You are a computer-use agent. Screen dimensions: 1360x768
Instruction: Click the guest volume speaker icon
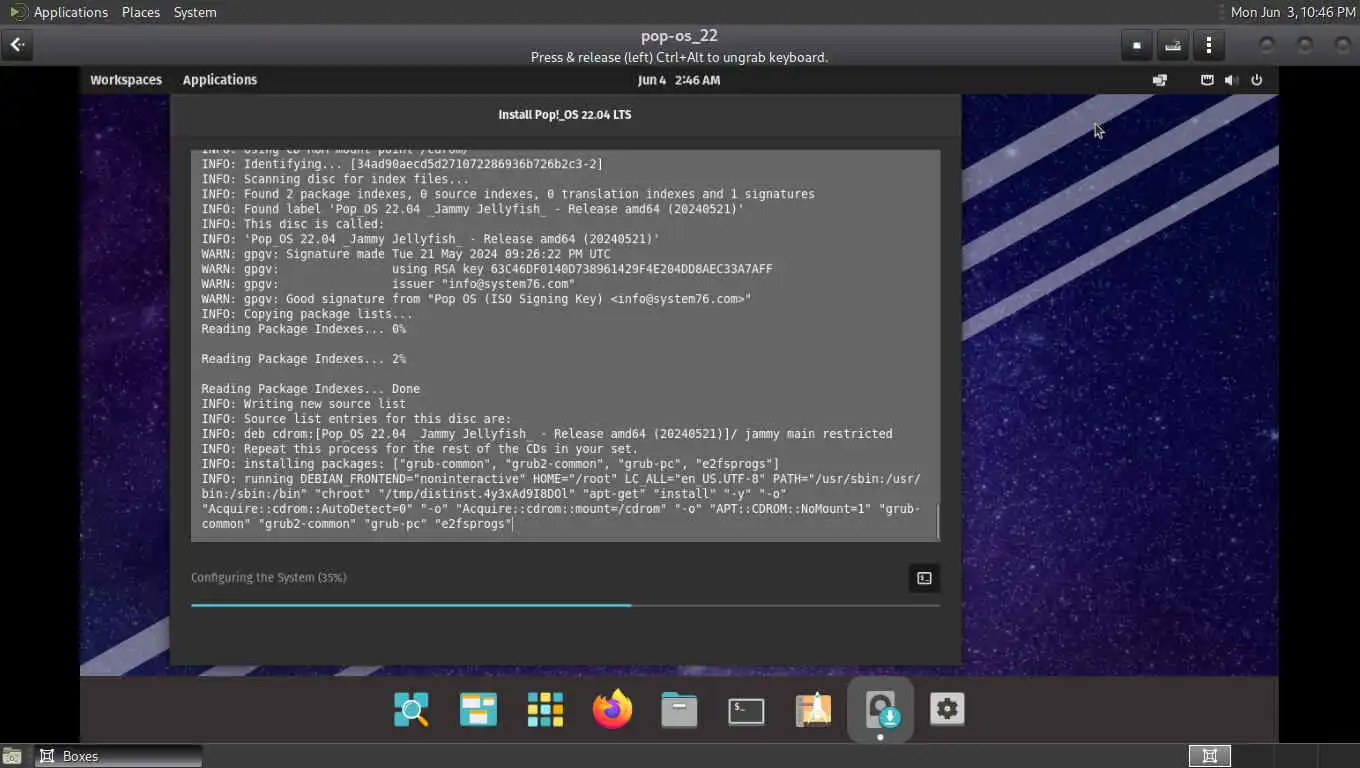click(1232, 80)
